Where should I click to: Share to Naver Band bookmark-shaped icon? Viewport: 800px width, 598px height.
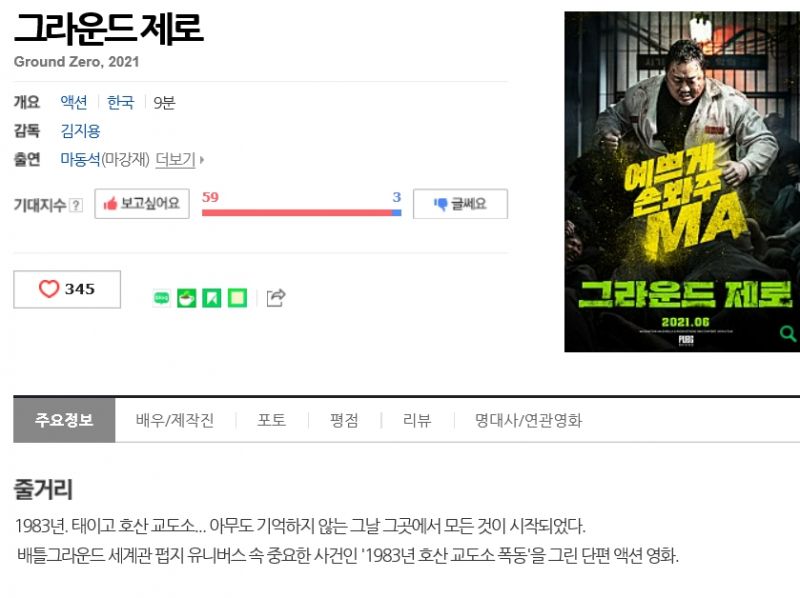212,298
